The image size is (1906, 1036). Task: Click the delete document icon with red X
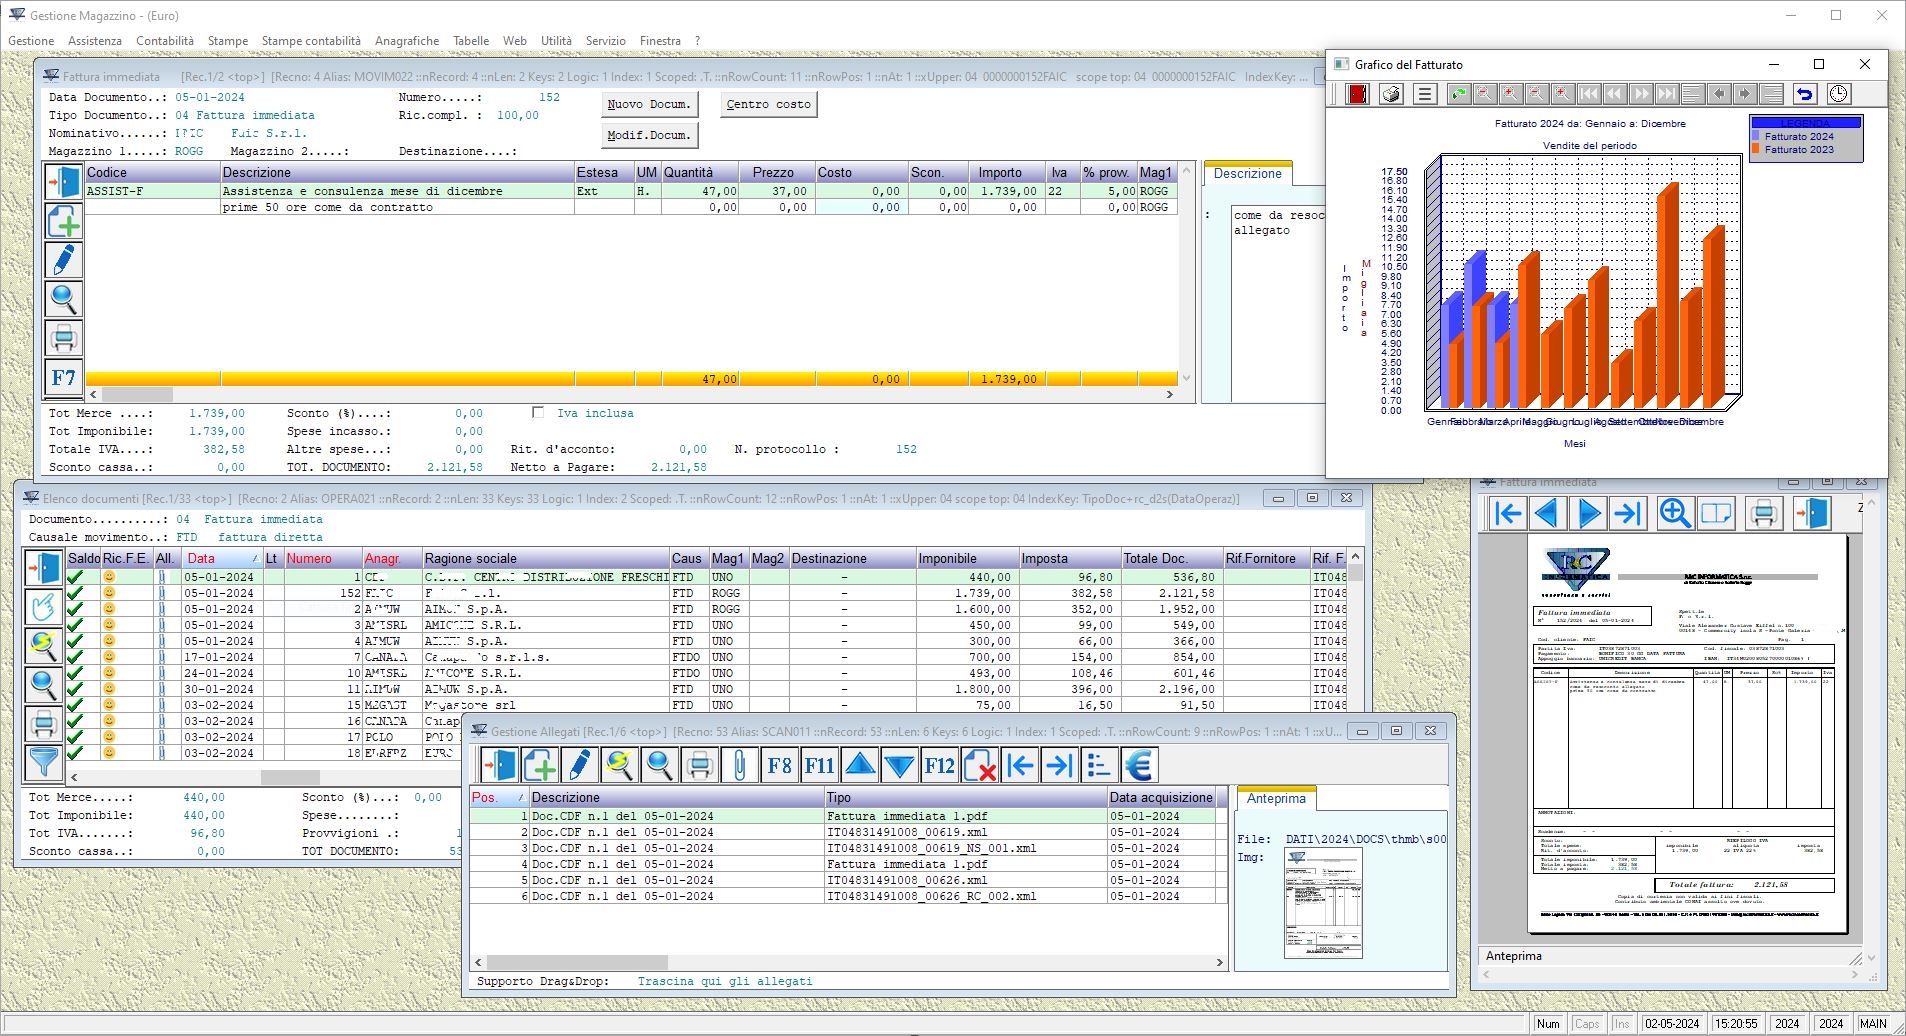pos(979,766)
